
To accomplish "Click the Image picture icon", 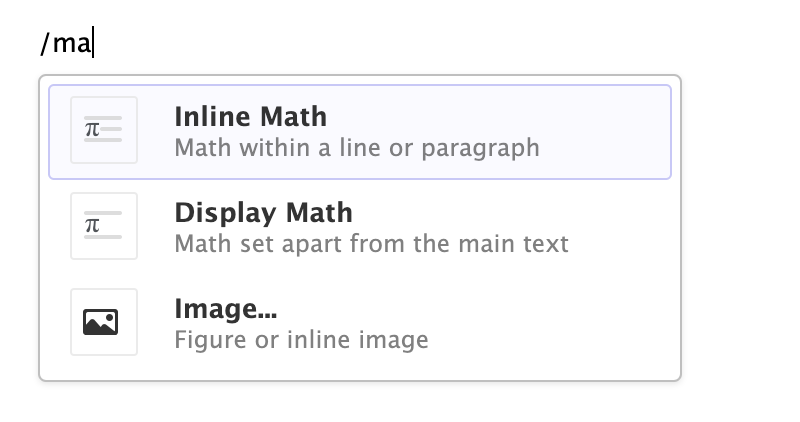I will point(103,322).
